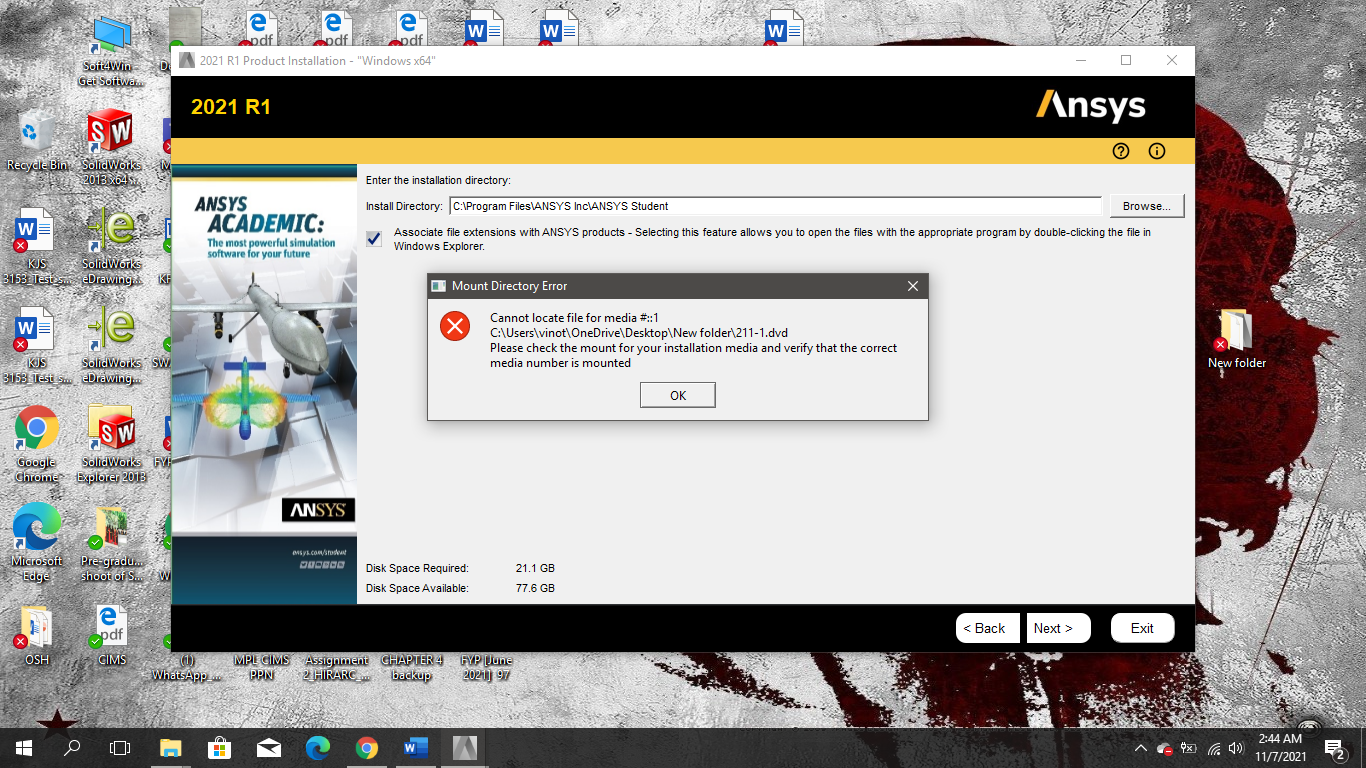Select the Soft4Win Get Software desktop shortcut
1366x768 pixels.
tap(110, 50)
